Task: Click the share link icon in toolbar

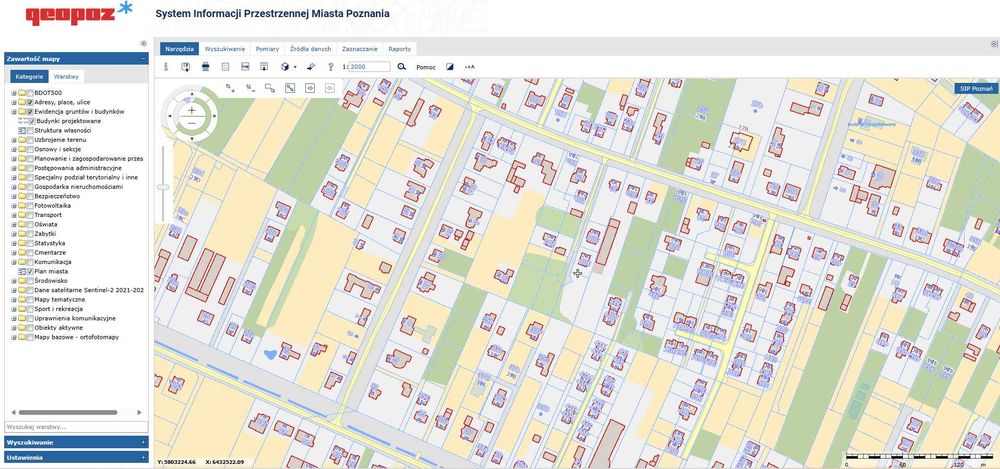Action: (x=311, y=66)
